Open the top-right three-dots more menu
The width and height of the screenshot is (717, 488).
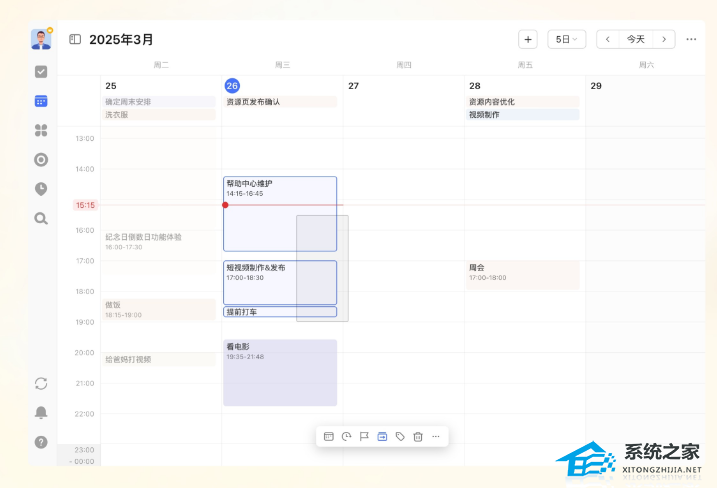(691, 39)
